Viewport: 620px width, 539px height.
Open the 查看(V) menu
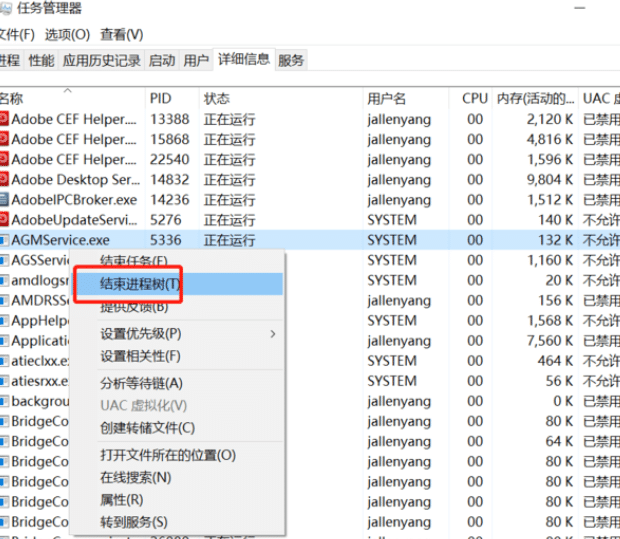click(x=121, y=35)
